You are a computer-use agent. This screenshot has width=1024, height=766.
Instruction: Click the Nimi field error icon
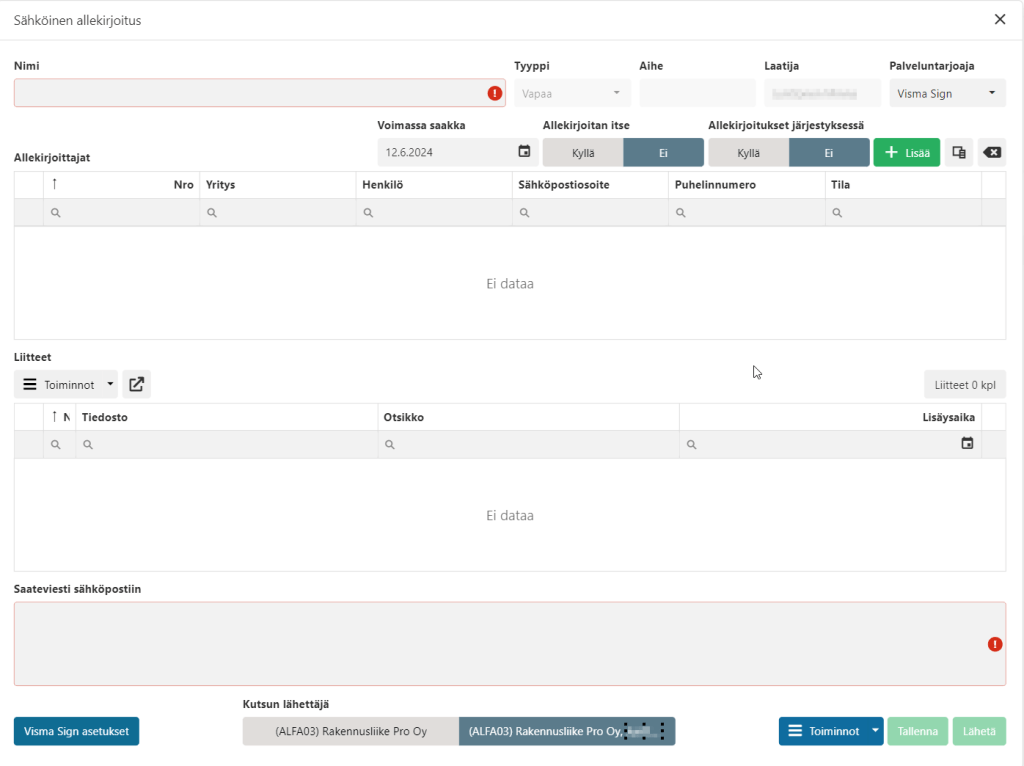[x=494, y=93]
